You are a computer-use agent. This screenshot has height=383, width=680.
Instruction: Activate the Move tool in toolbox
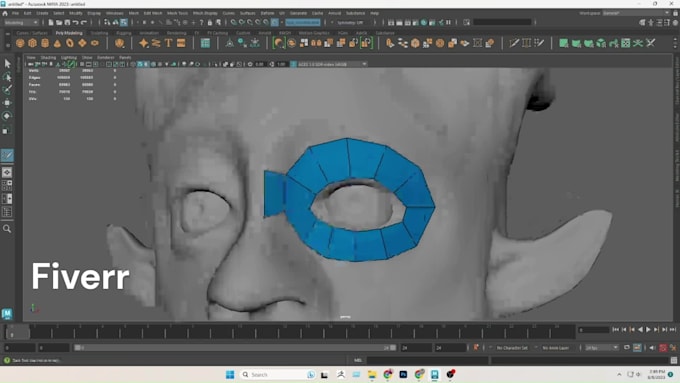click(7, 103)
